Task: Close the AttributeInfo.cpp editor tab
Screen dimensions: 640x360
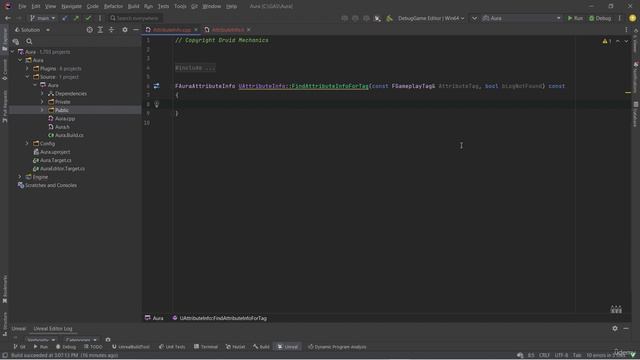Action: tap(196, 30)
